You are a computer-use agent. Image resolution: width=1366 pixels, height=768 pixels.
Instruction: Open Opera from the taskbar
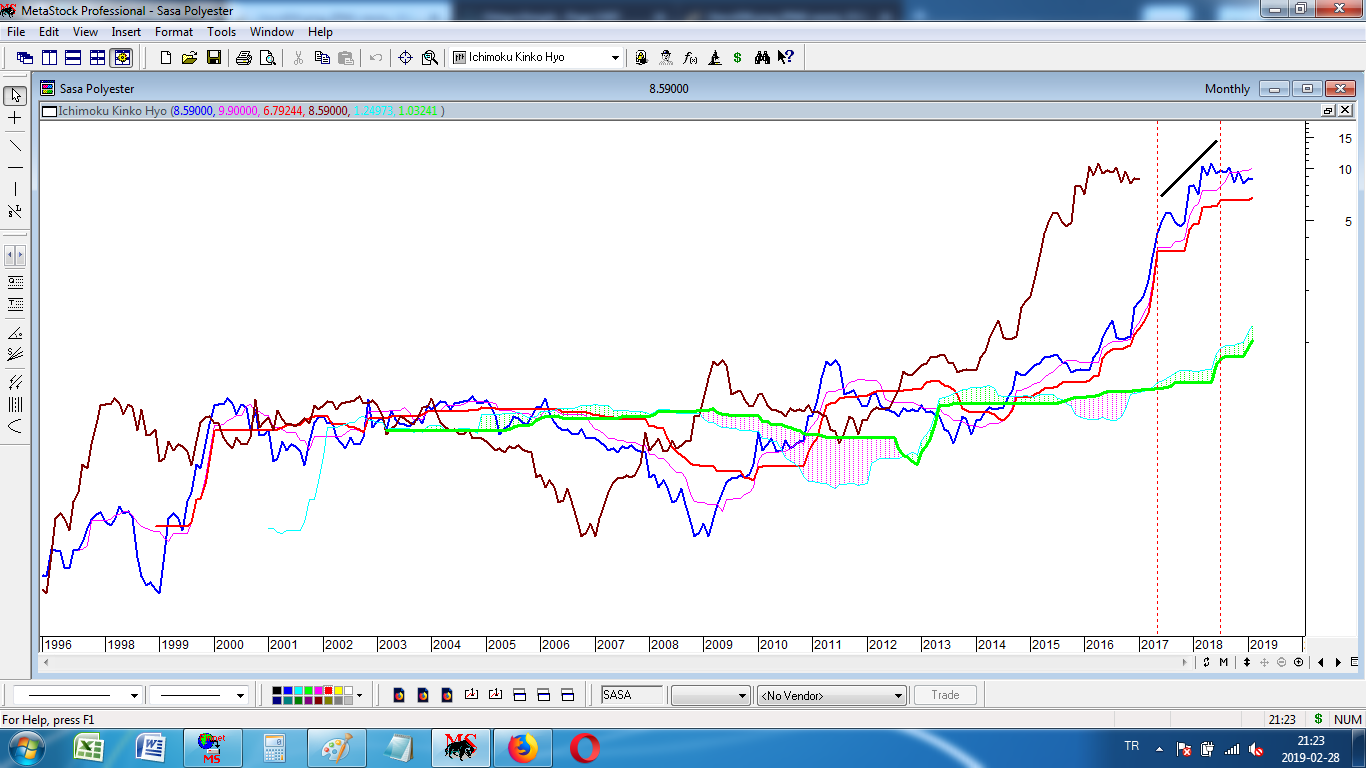pyautogui.click(x=585, y=748)
